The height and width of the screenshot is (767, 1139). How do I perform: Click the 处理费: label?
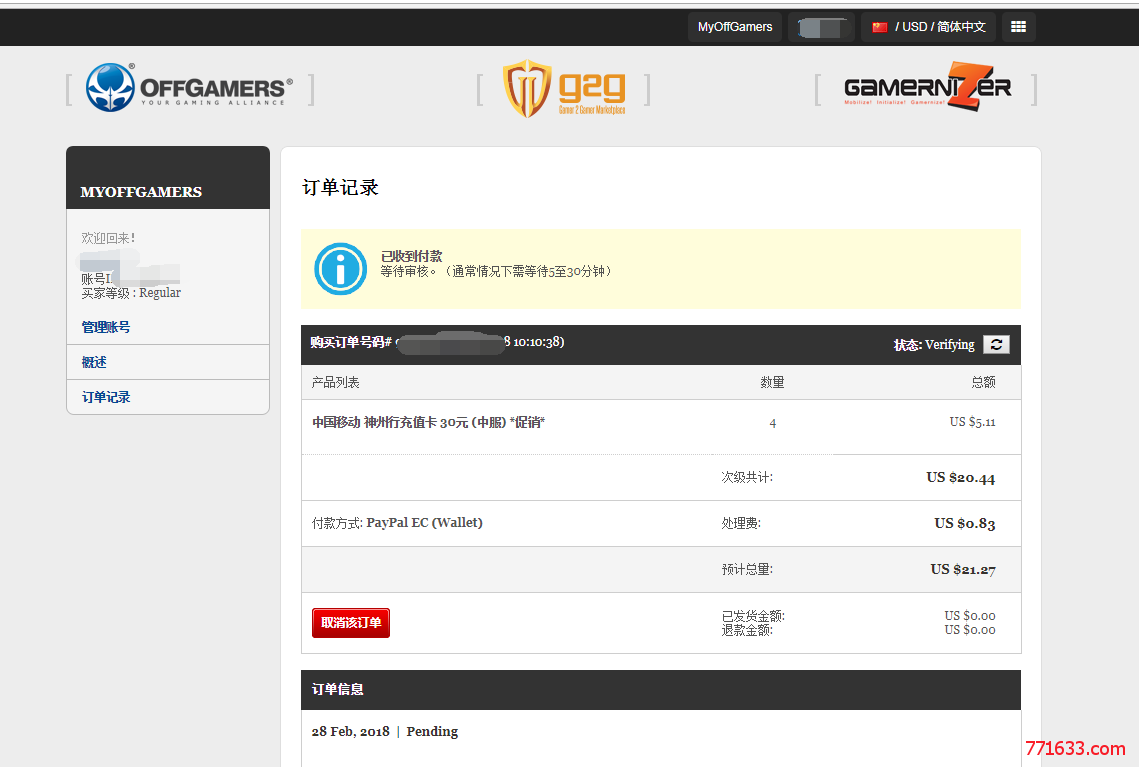pos(741,523)
